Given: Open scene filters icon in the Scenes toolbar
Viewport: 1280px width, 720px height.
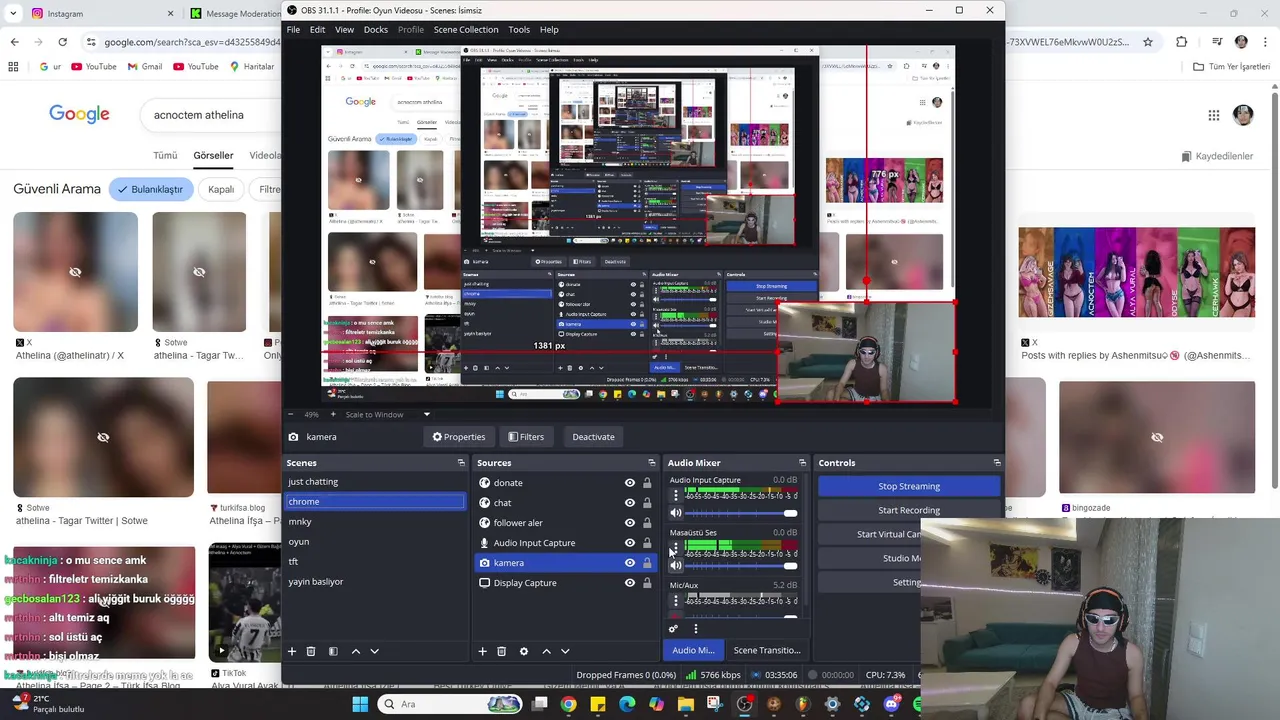Looking at the screenshot, I should click(333, 651).
